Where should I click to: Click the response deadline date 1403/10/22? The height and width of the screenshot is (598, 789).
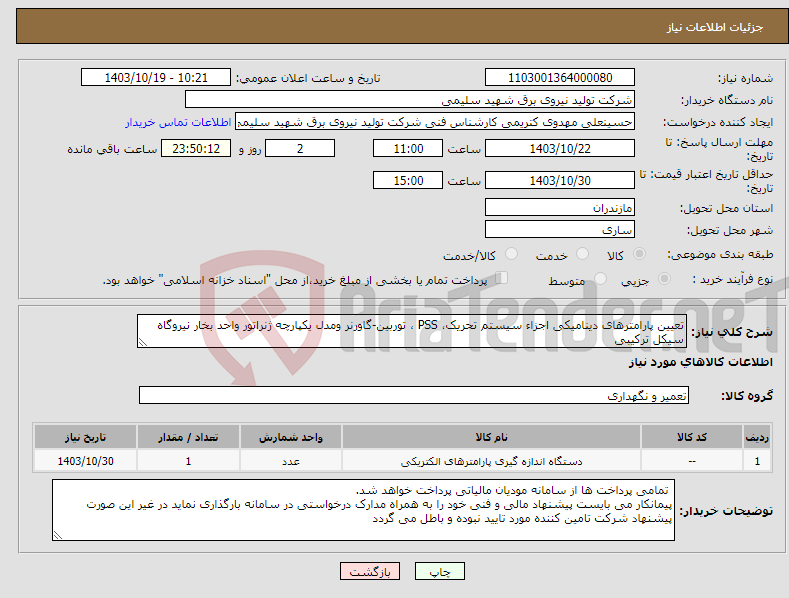coord(560,148)
